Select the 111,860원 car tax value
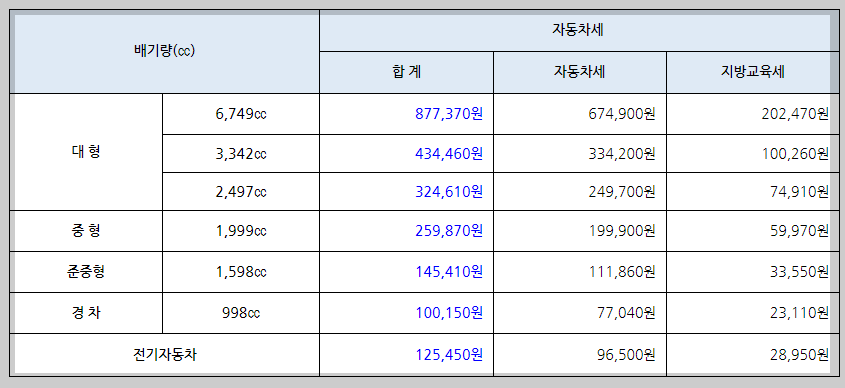845x388 pixels. click(x=622, y=272)
